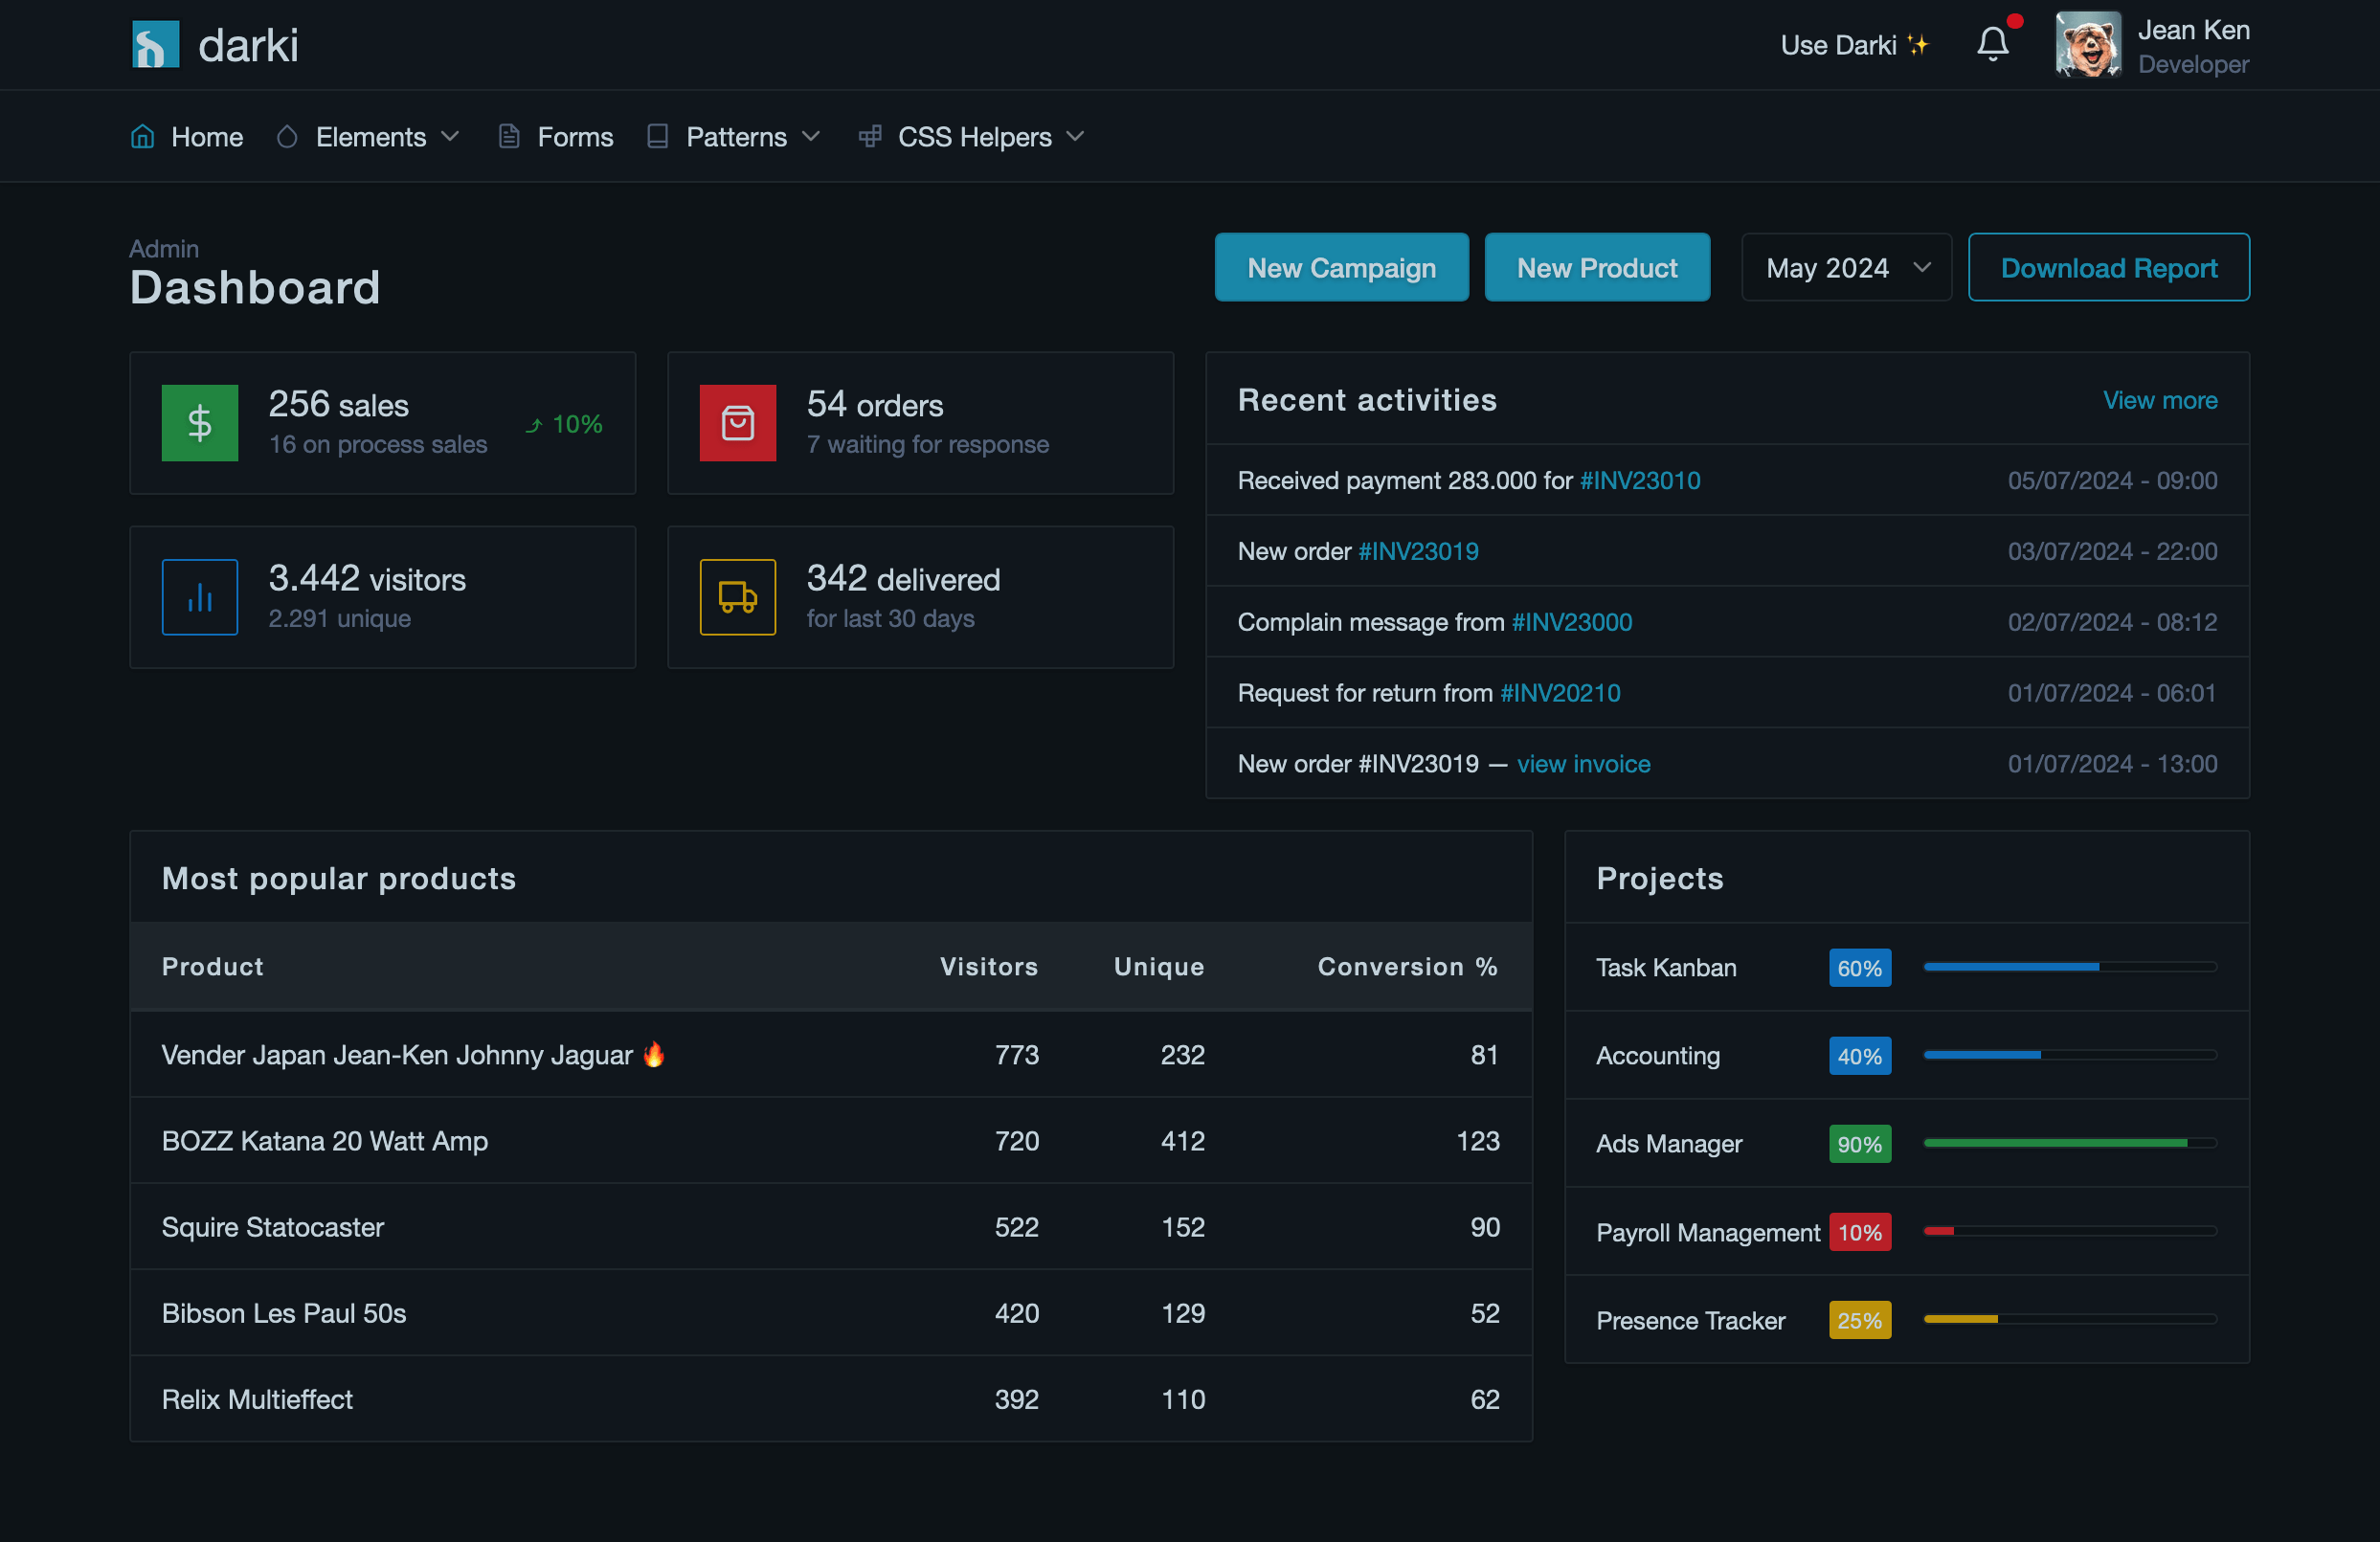Viewport: 2380px width, 1542px height.
Task: Select the blue bar chart visitors icon
Action: 200,597
